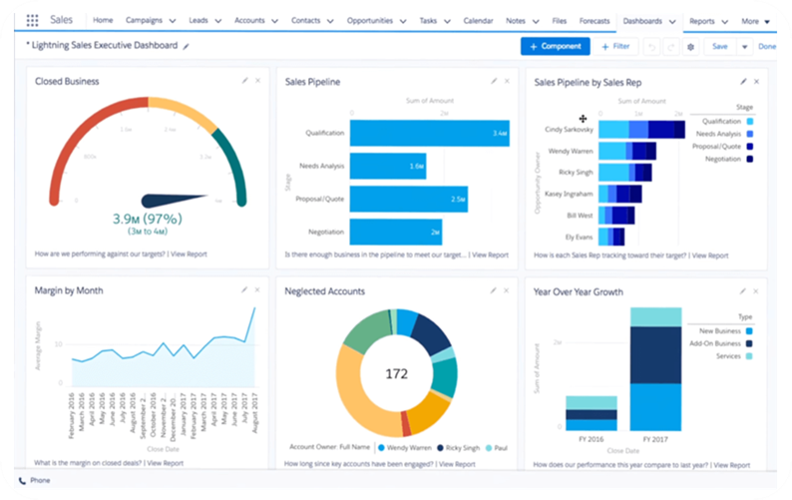Click the Negotiation legend color swatch

750,159
